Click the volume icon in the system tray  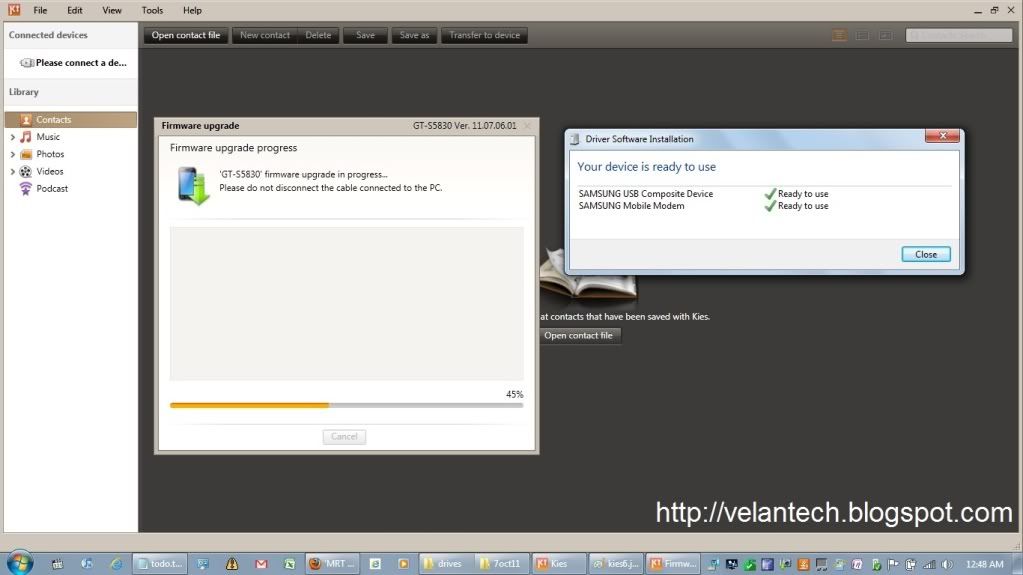click(x=947, y=565)
